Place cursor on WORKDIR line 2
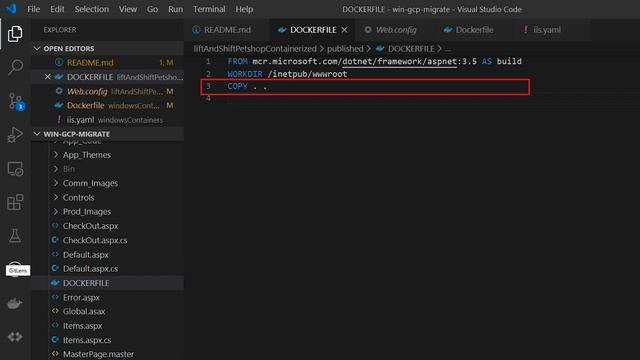The width and height of the screenshot is (640, 360). (287, 74)
